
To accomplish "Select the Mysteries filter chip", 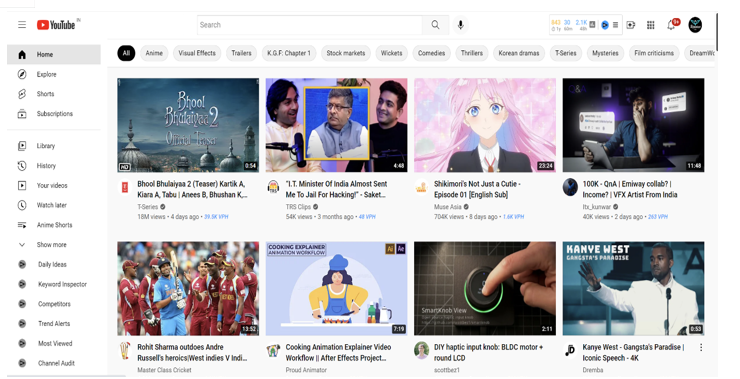I will click(605, 53).
